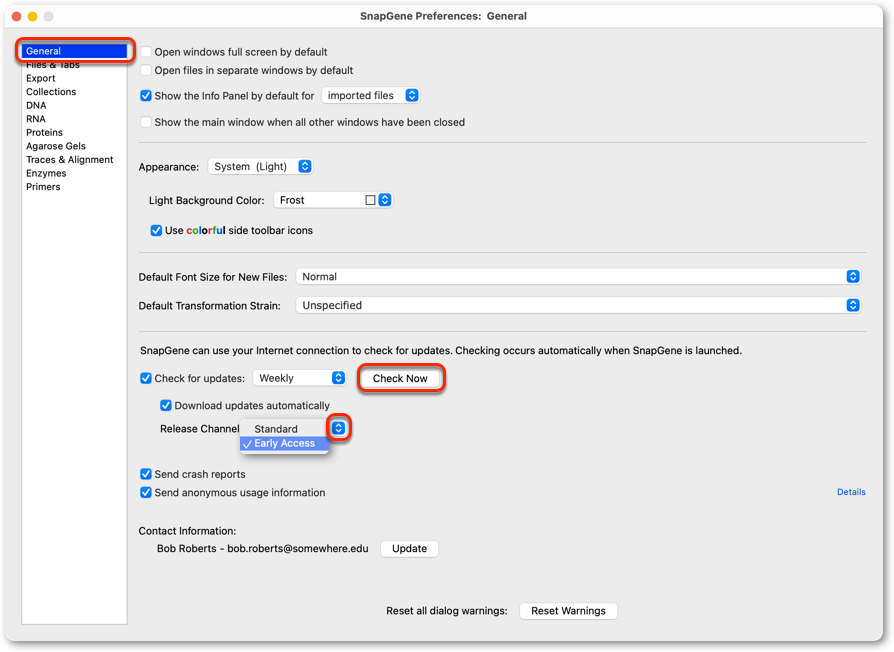Click the Transformation Strain arrow icon
Screen dimensions: 894x652
pos(853,305)
